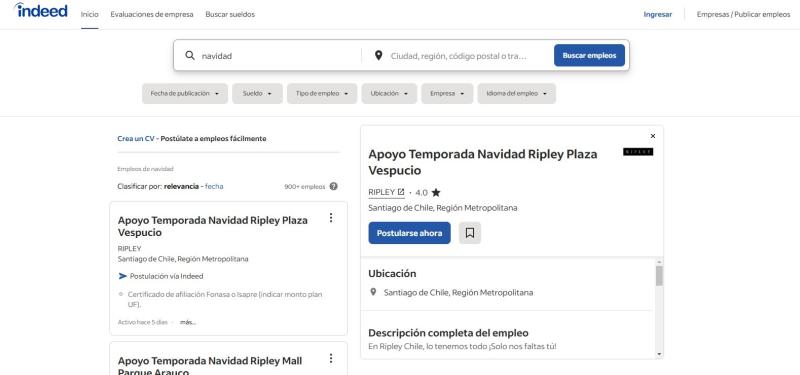Click Ingresar to sign in
The height and width of the screenshot is (375, 800).
658,14
